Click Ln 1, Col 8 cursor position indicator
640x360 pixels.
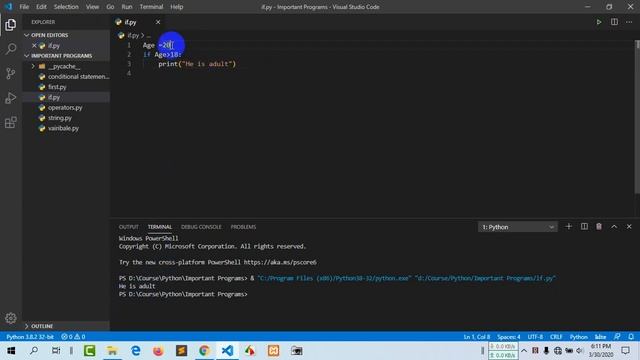476,337
